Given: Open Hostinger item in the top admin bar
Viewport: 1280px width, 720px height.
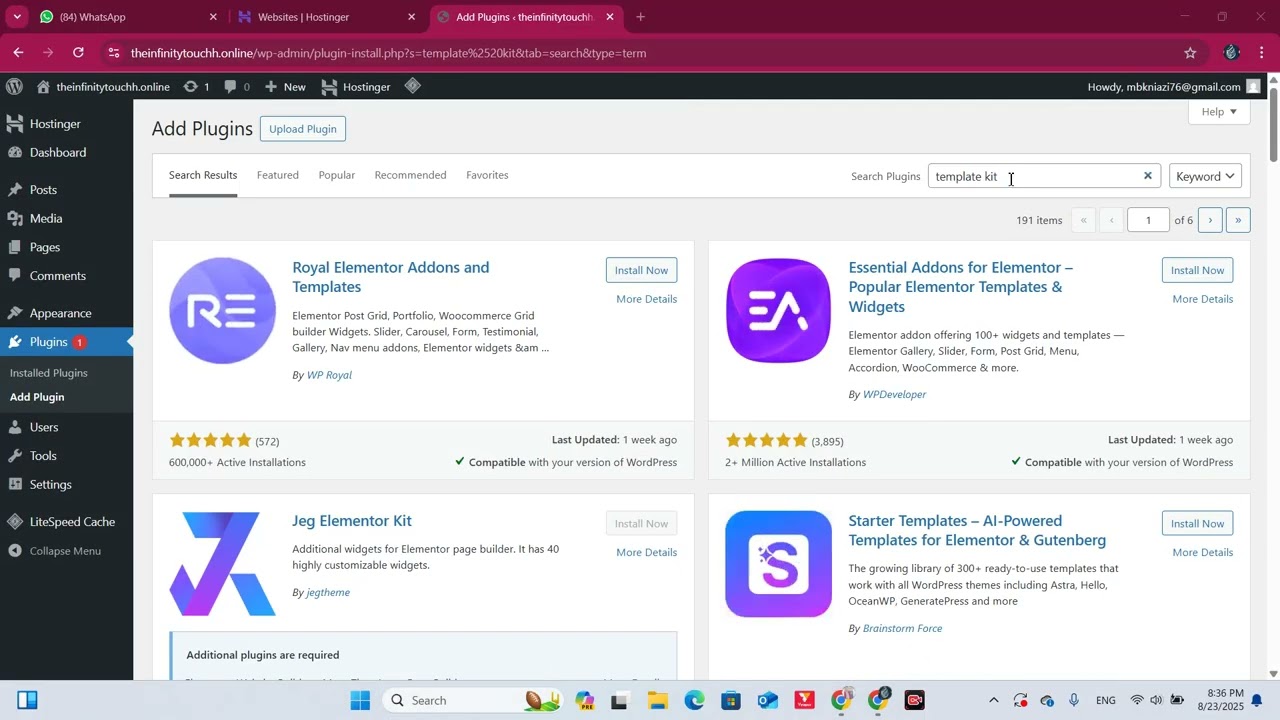Looking at the screenshot, I should [x=356, y=87].
